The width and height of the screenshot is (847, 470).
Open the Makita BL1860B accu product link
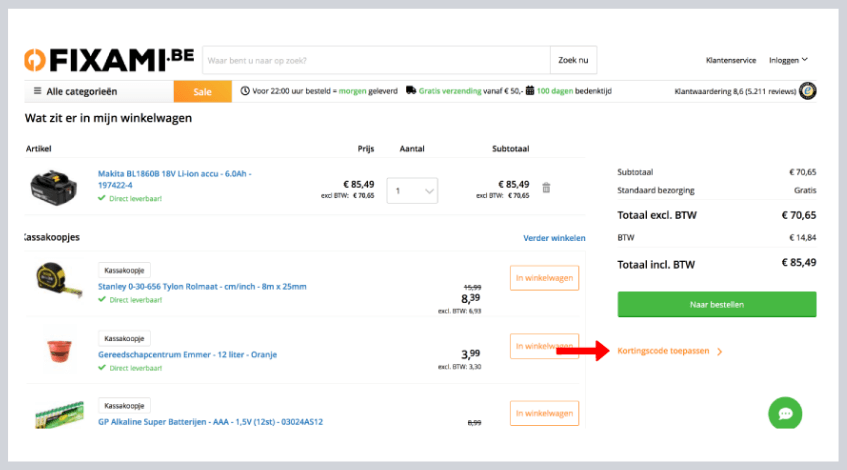coord(174,179)
